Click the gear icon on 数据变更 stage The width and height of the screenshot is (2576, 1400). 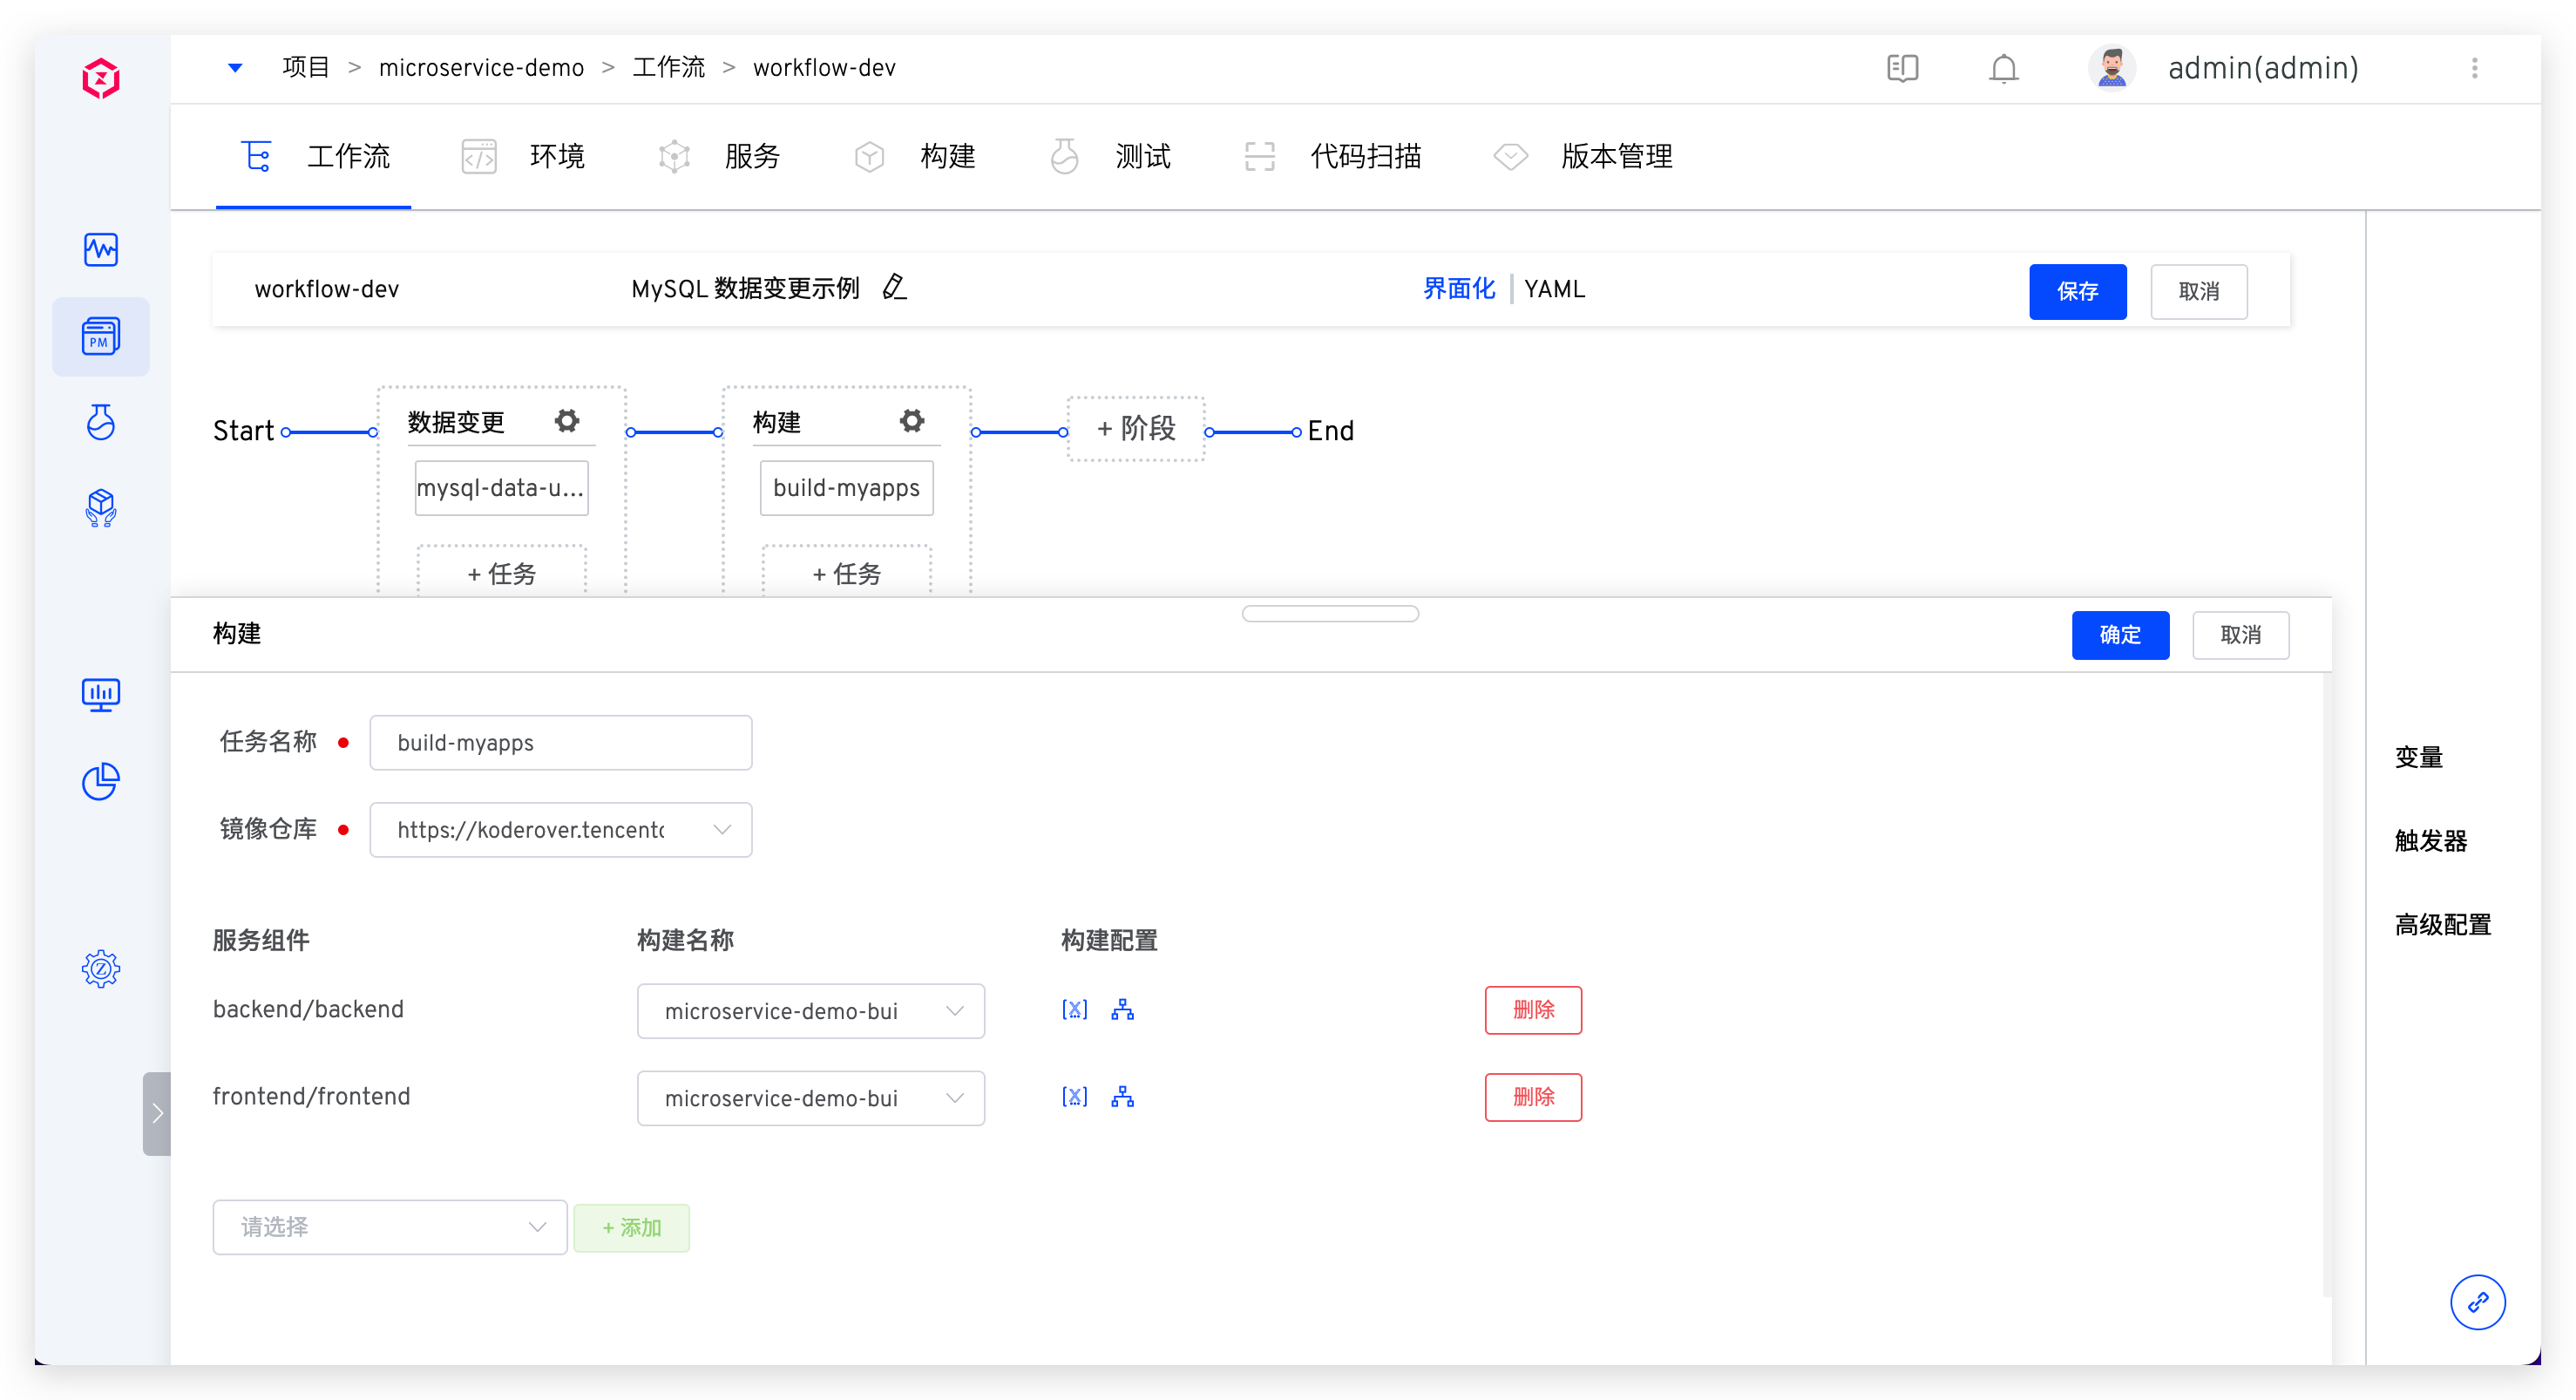point(567,421)
